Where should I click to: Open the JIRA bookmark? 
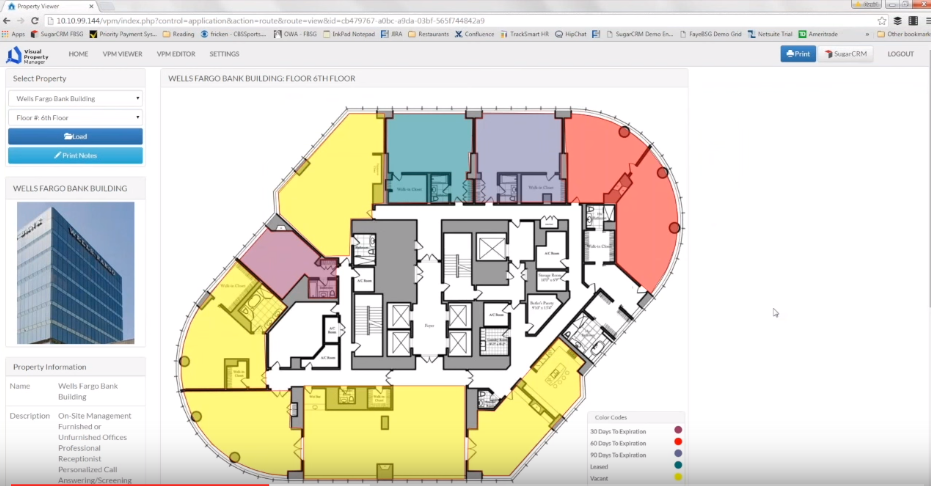point(392,34)
